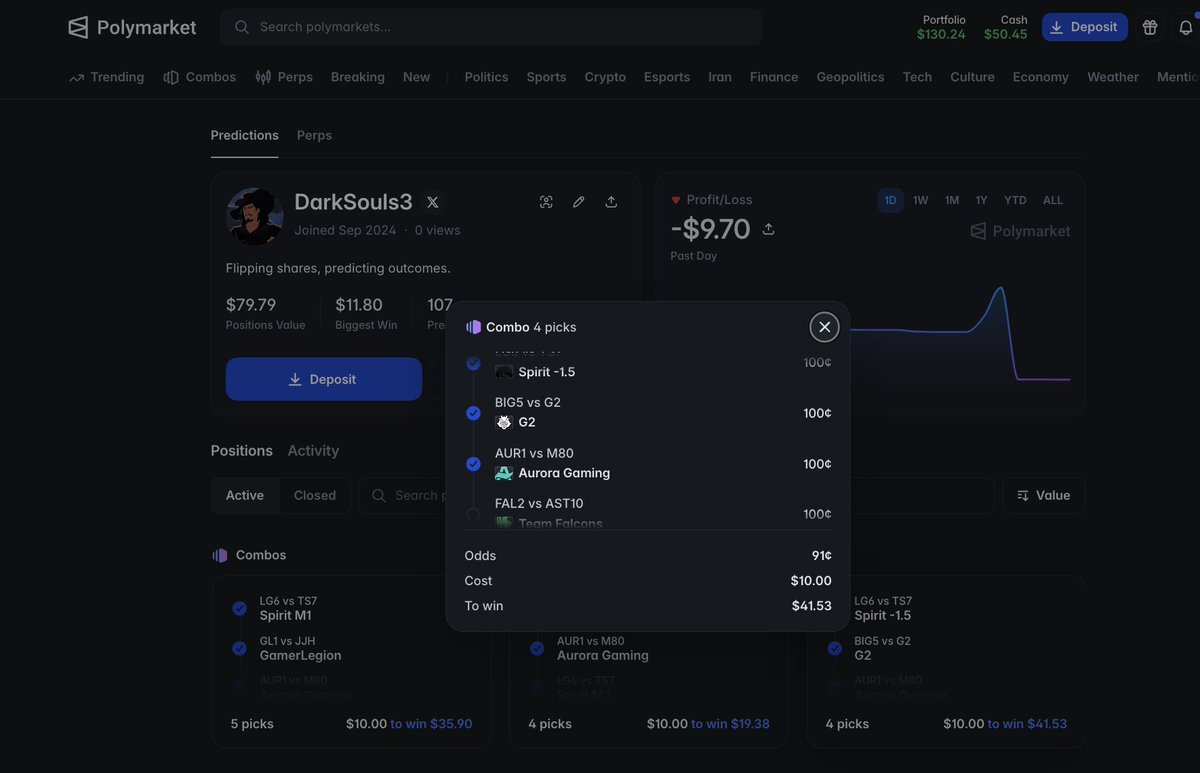Select the ALL profit/loss range

pos(1053,200)
